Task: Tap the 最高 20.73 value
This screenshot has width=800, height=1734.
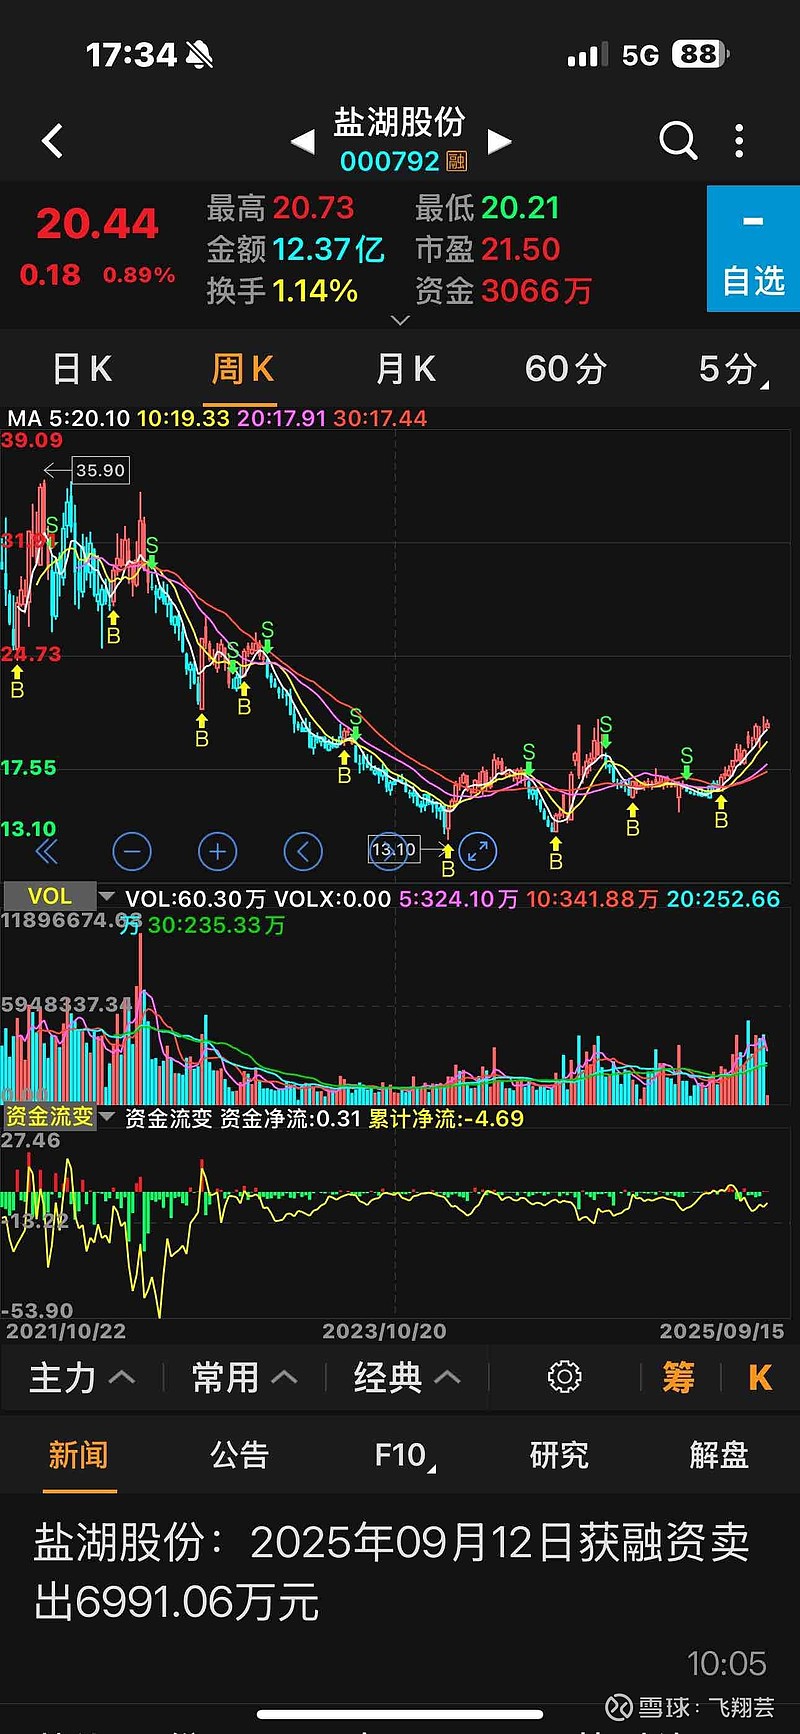Action: pyautogui.click(x=313, y=208)
